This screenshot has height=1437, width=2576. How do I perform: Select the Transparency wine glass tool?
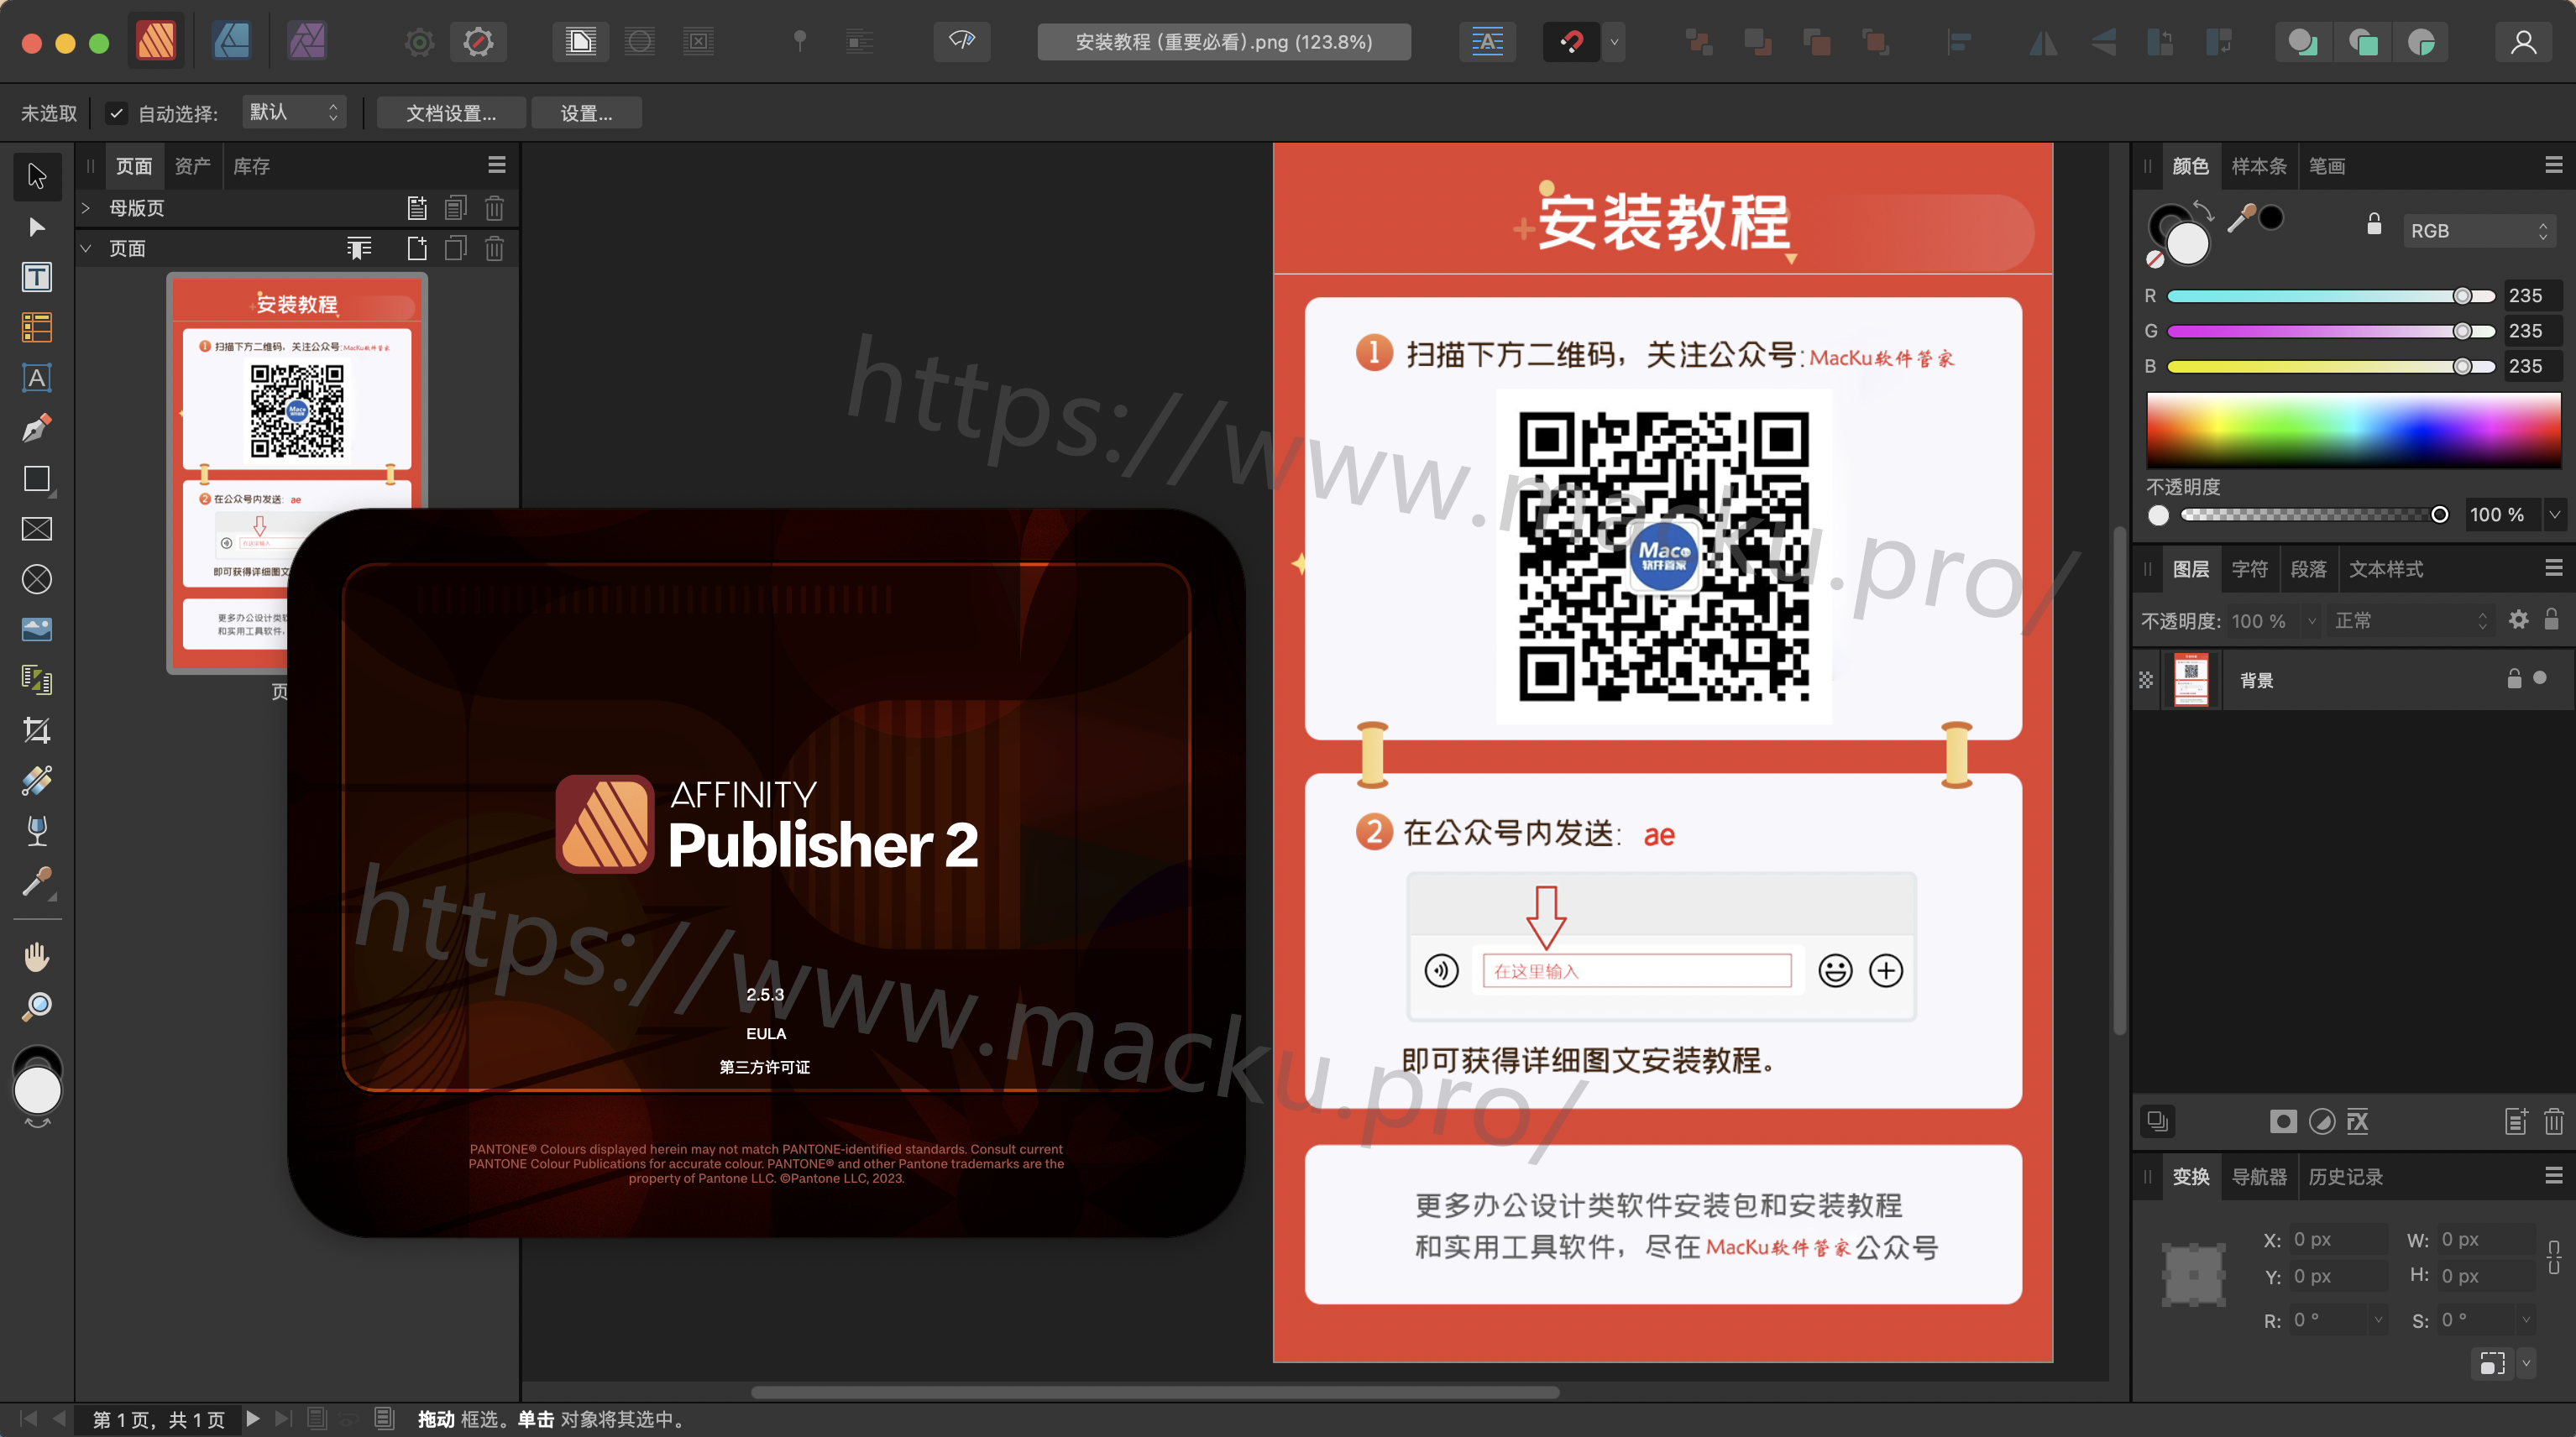point(37,831)
